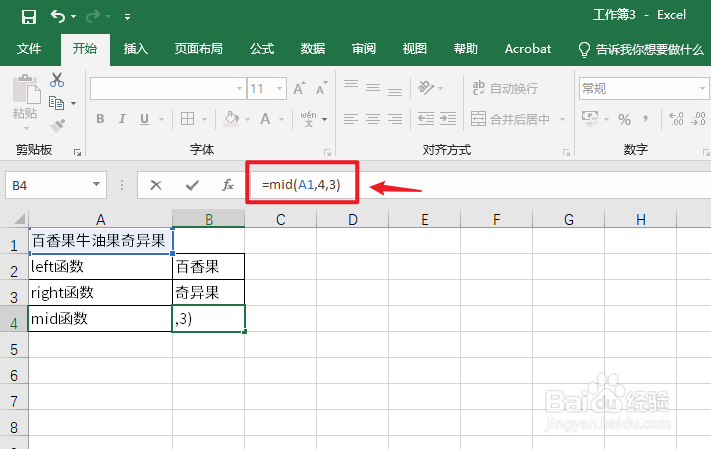
Task: Click the Name Box showing B4
Action: pos(56,185)
